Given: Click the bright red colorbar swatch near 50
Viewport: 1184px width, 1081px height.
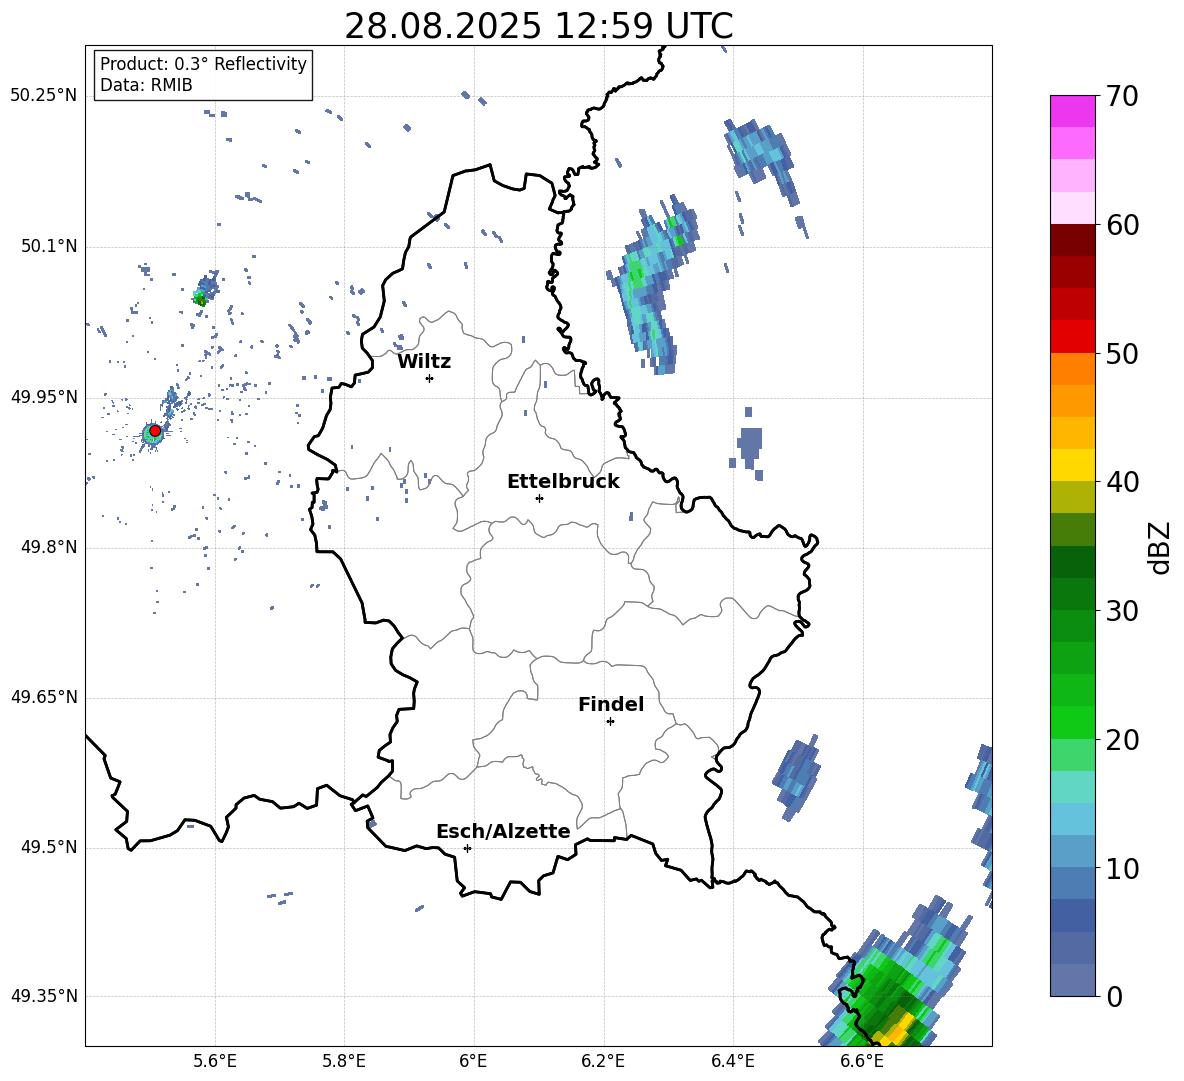Looking at the screenshot, I should [x=1072, y=337].
